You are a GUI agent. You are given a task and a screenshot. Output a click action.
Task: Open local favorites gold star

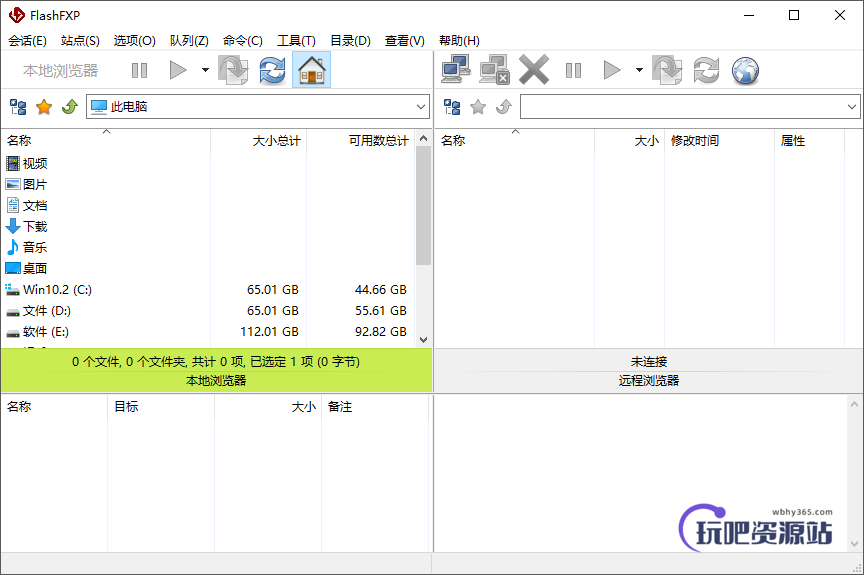tap(44, 107)
